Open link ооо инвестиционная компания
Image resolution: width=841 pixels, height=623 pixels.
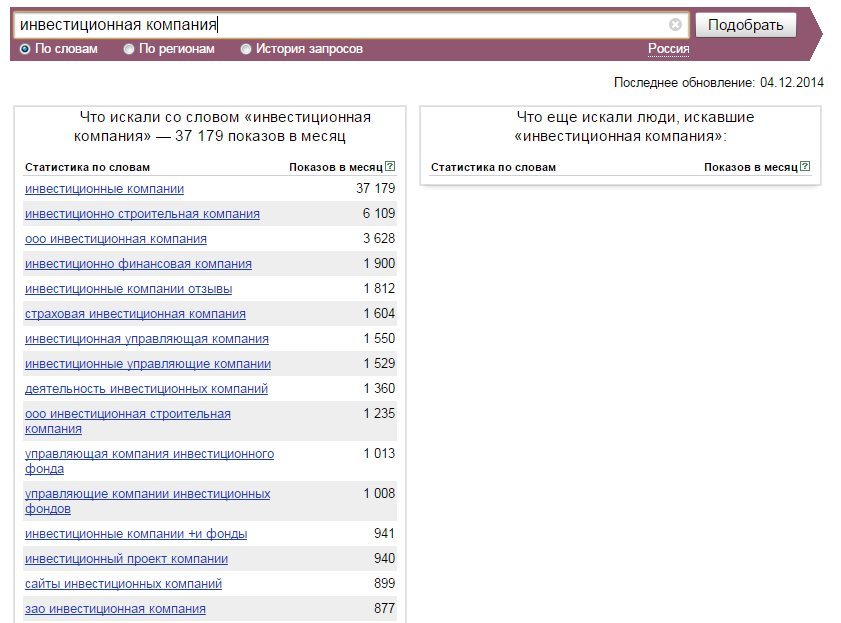pyautogui.click(x=116, y=239)
